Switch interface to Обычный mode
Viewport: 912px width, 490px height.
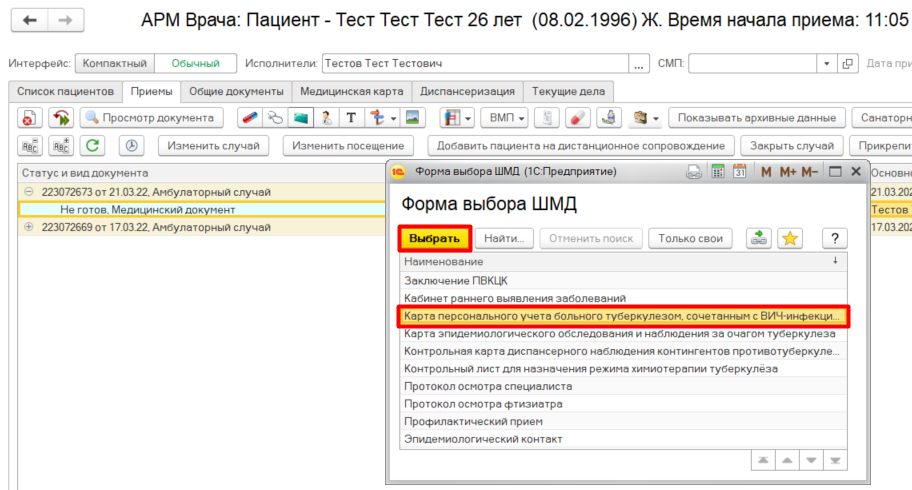(x=195, y=64)
